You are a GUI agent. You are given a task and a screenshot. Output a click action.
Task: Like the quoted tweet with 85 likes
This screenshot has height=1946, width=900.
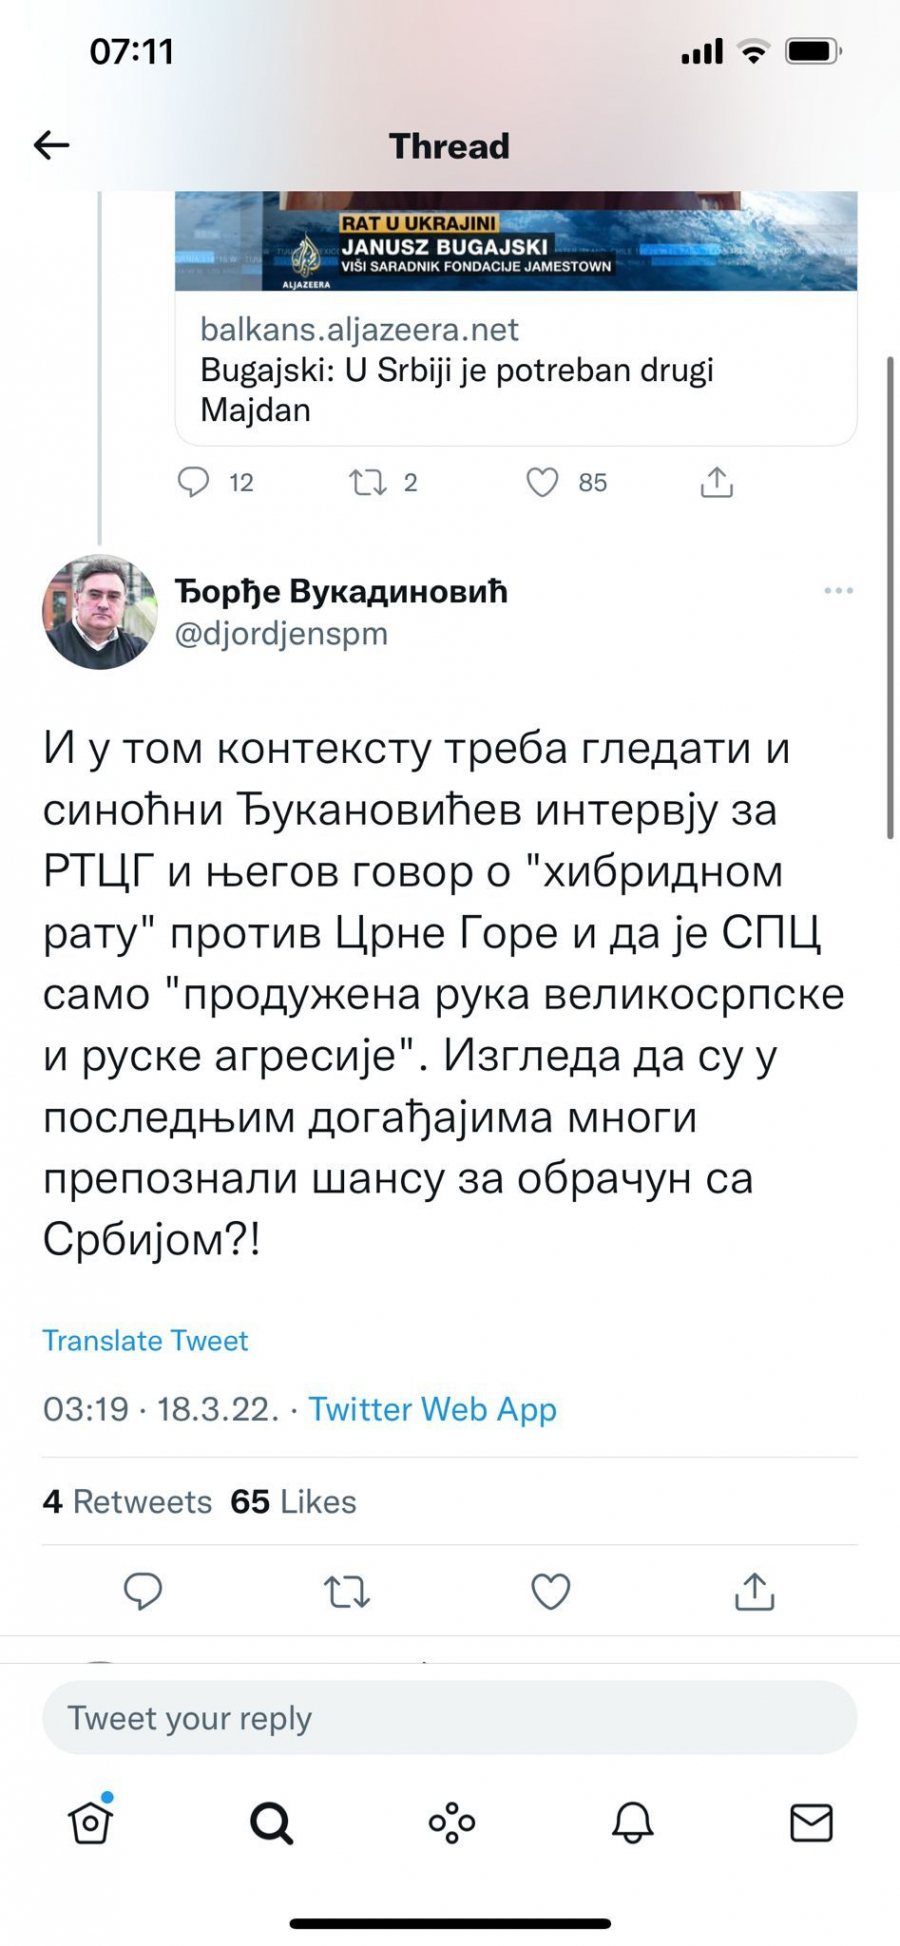point(542,483)
